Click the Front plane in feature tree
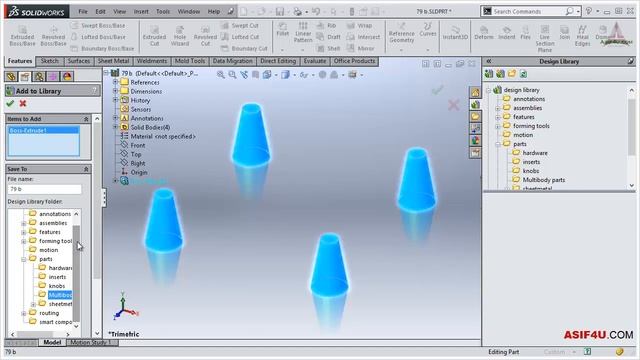This screenshot has width=640, height=360. (138, 145)
